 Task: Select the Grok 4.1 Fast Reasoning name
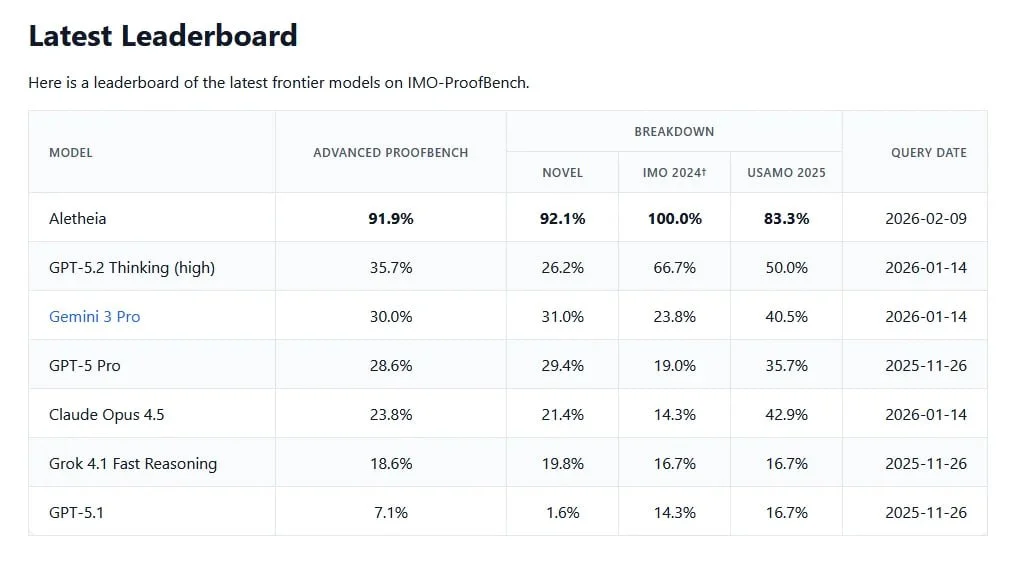[132, 463]
